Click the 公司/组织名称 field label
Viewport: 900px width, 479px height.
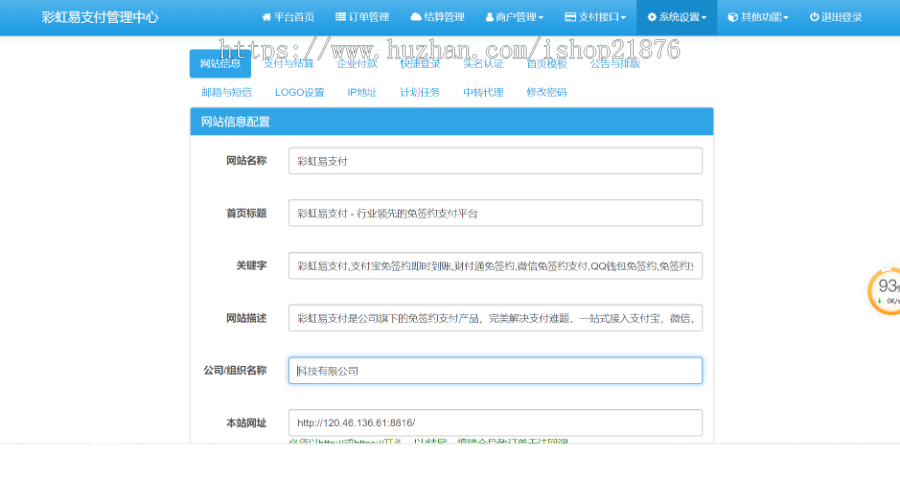[235, 370]
